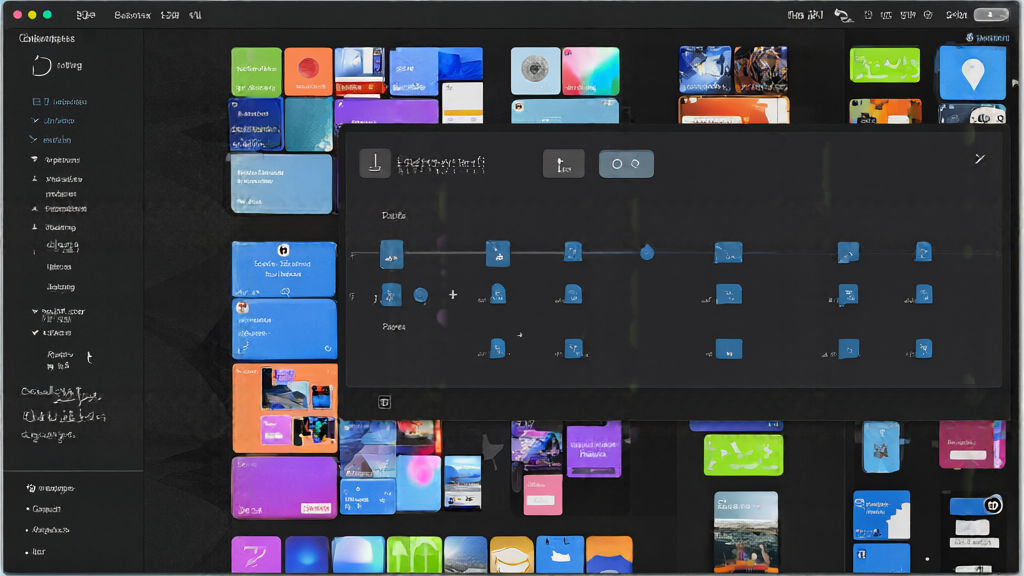
Task: Select the rightmost blue file icon on the dialog track
Action: point(923,251)
